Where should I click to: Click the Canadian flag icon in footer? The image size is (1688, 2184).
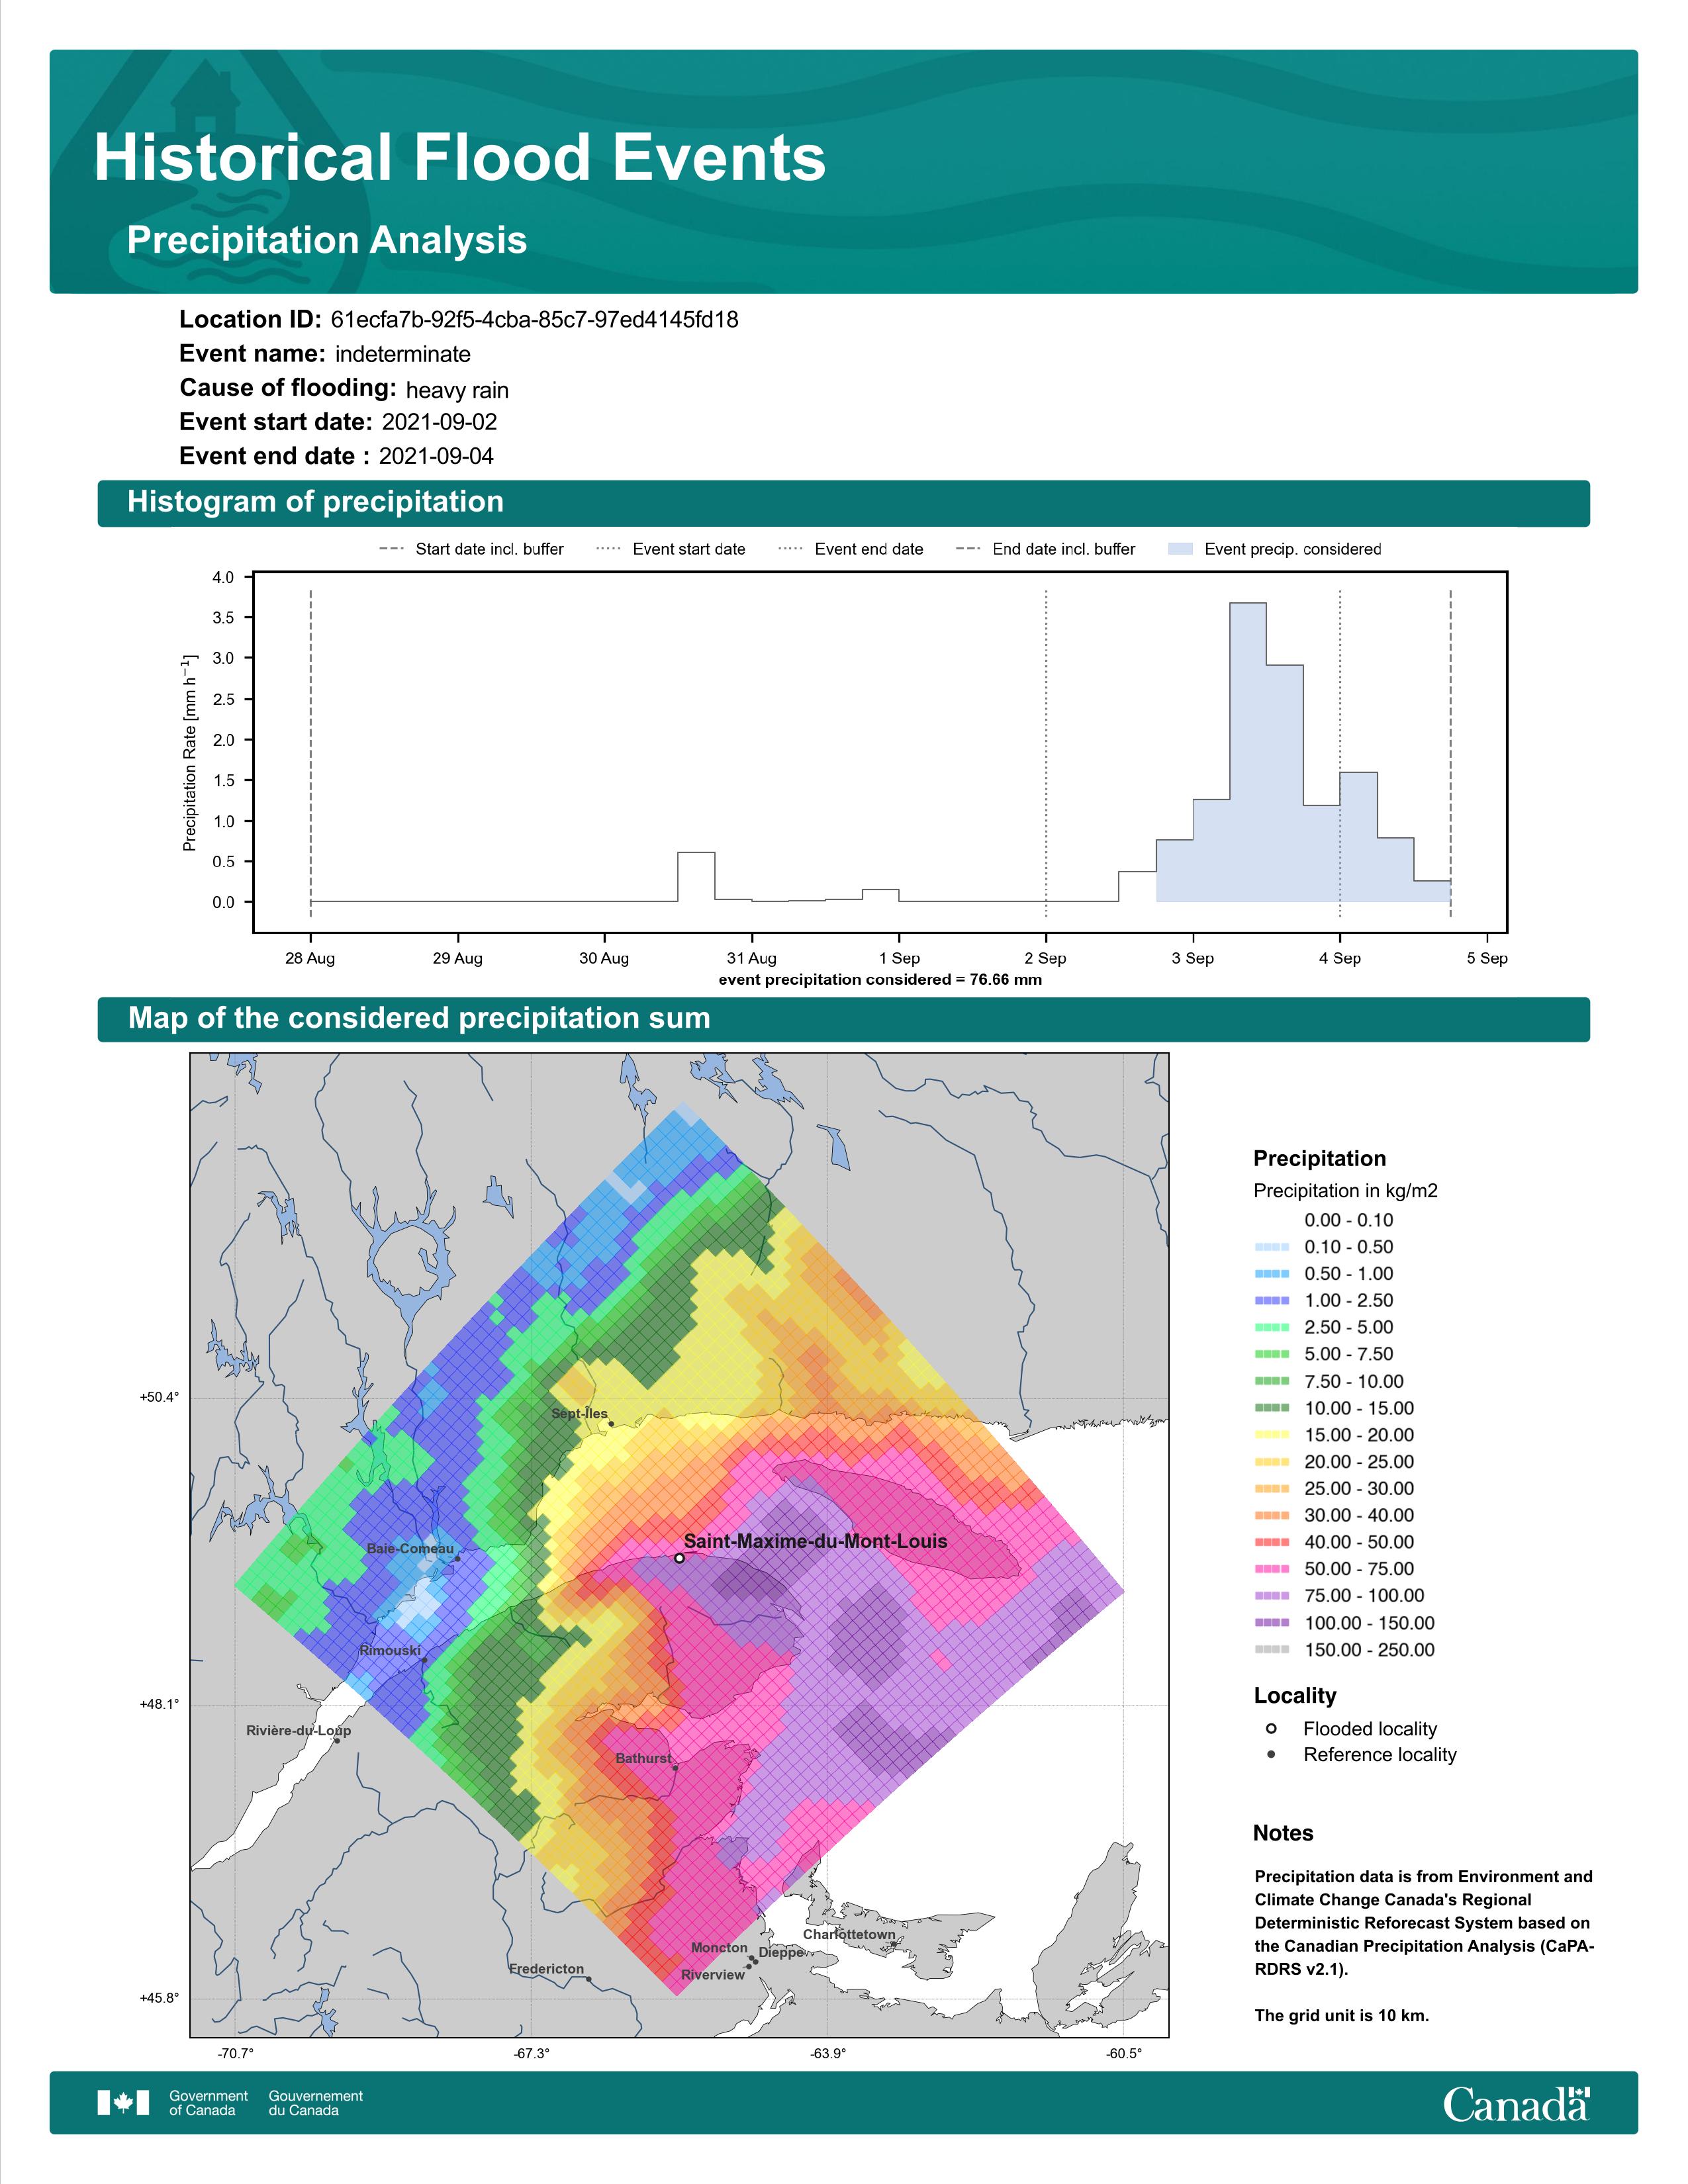coord(123,2103)
